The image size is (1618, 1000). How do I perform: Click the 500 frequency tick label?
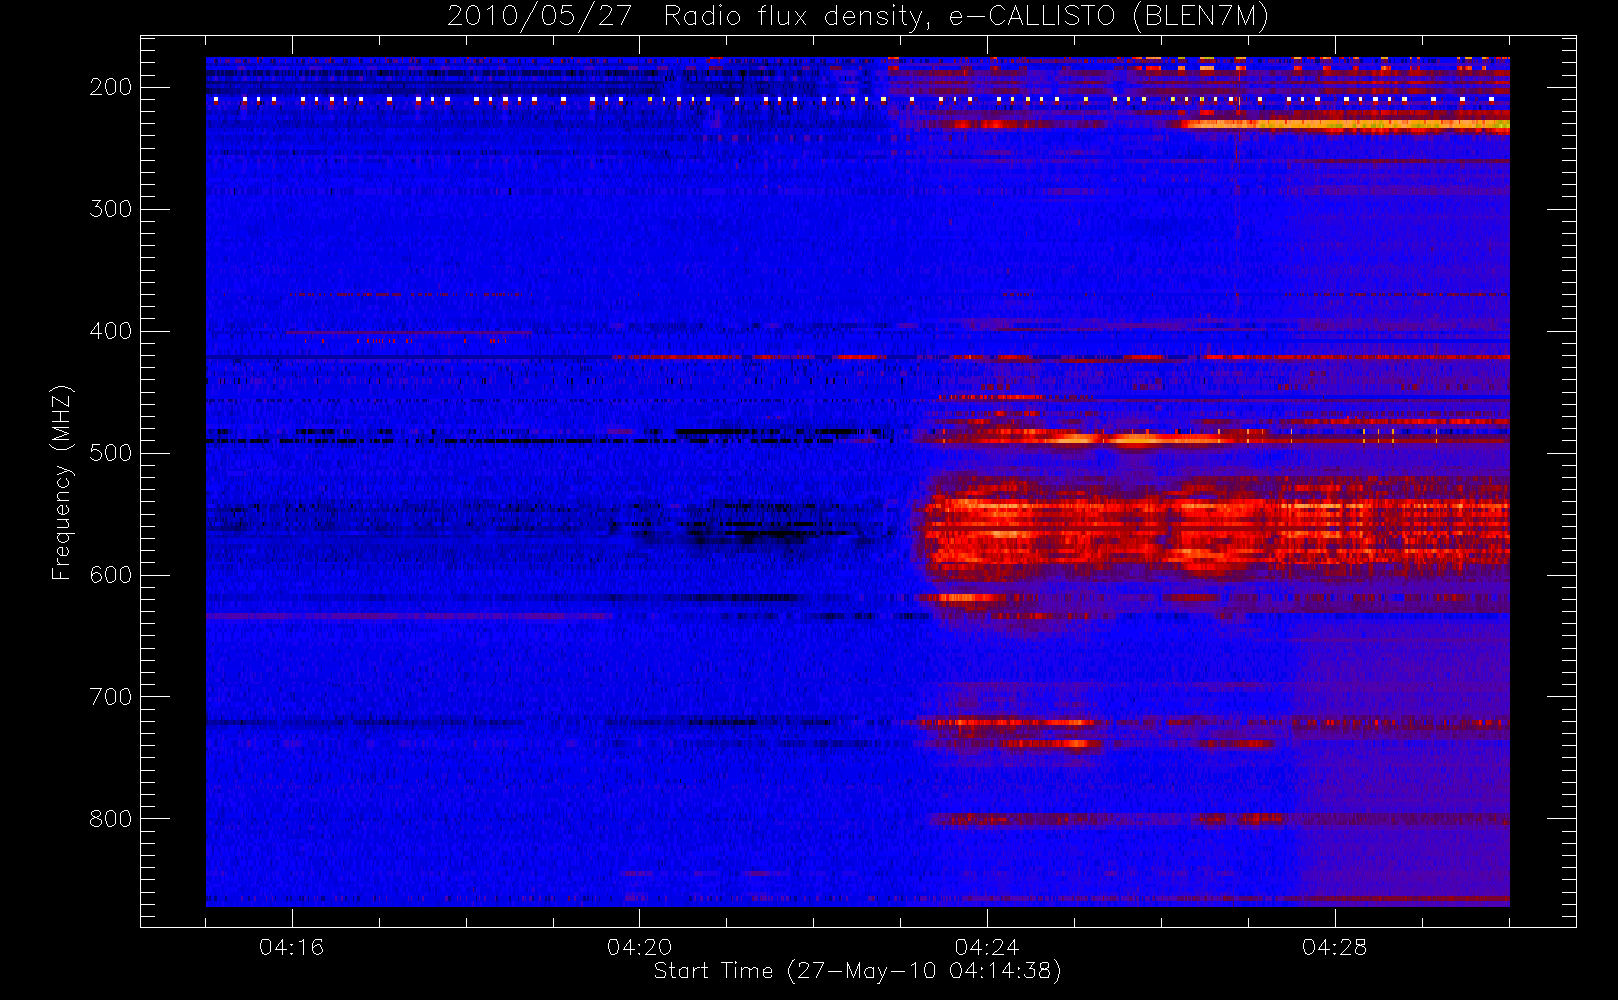click(x=111, y=453)
